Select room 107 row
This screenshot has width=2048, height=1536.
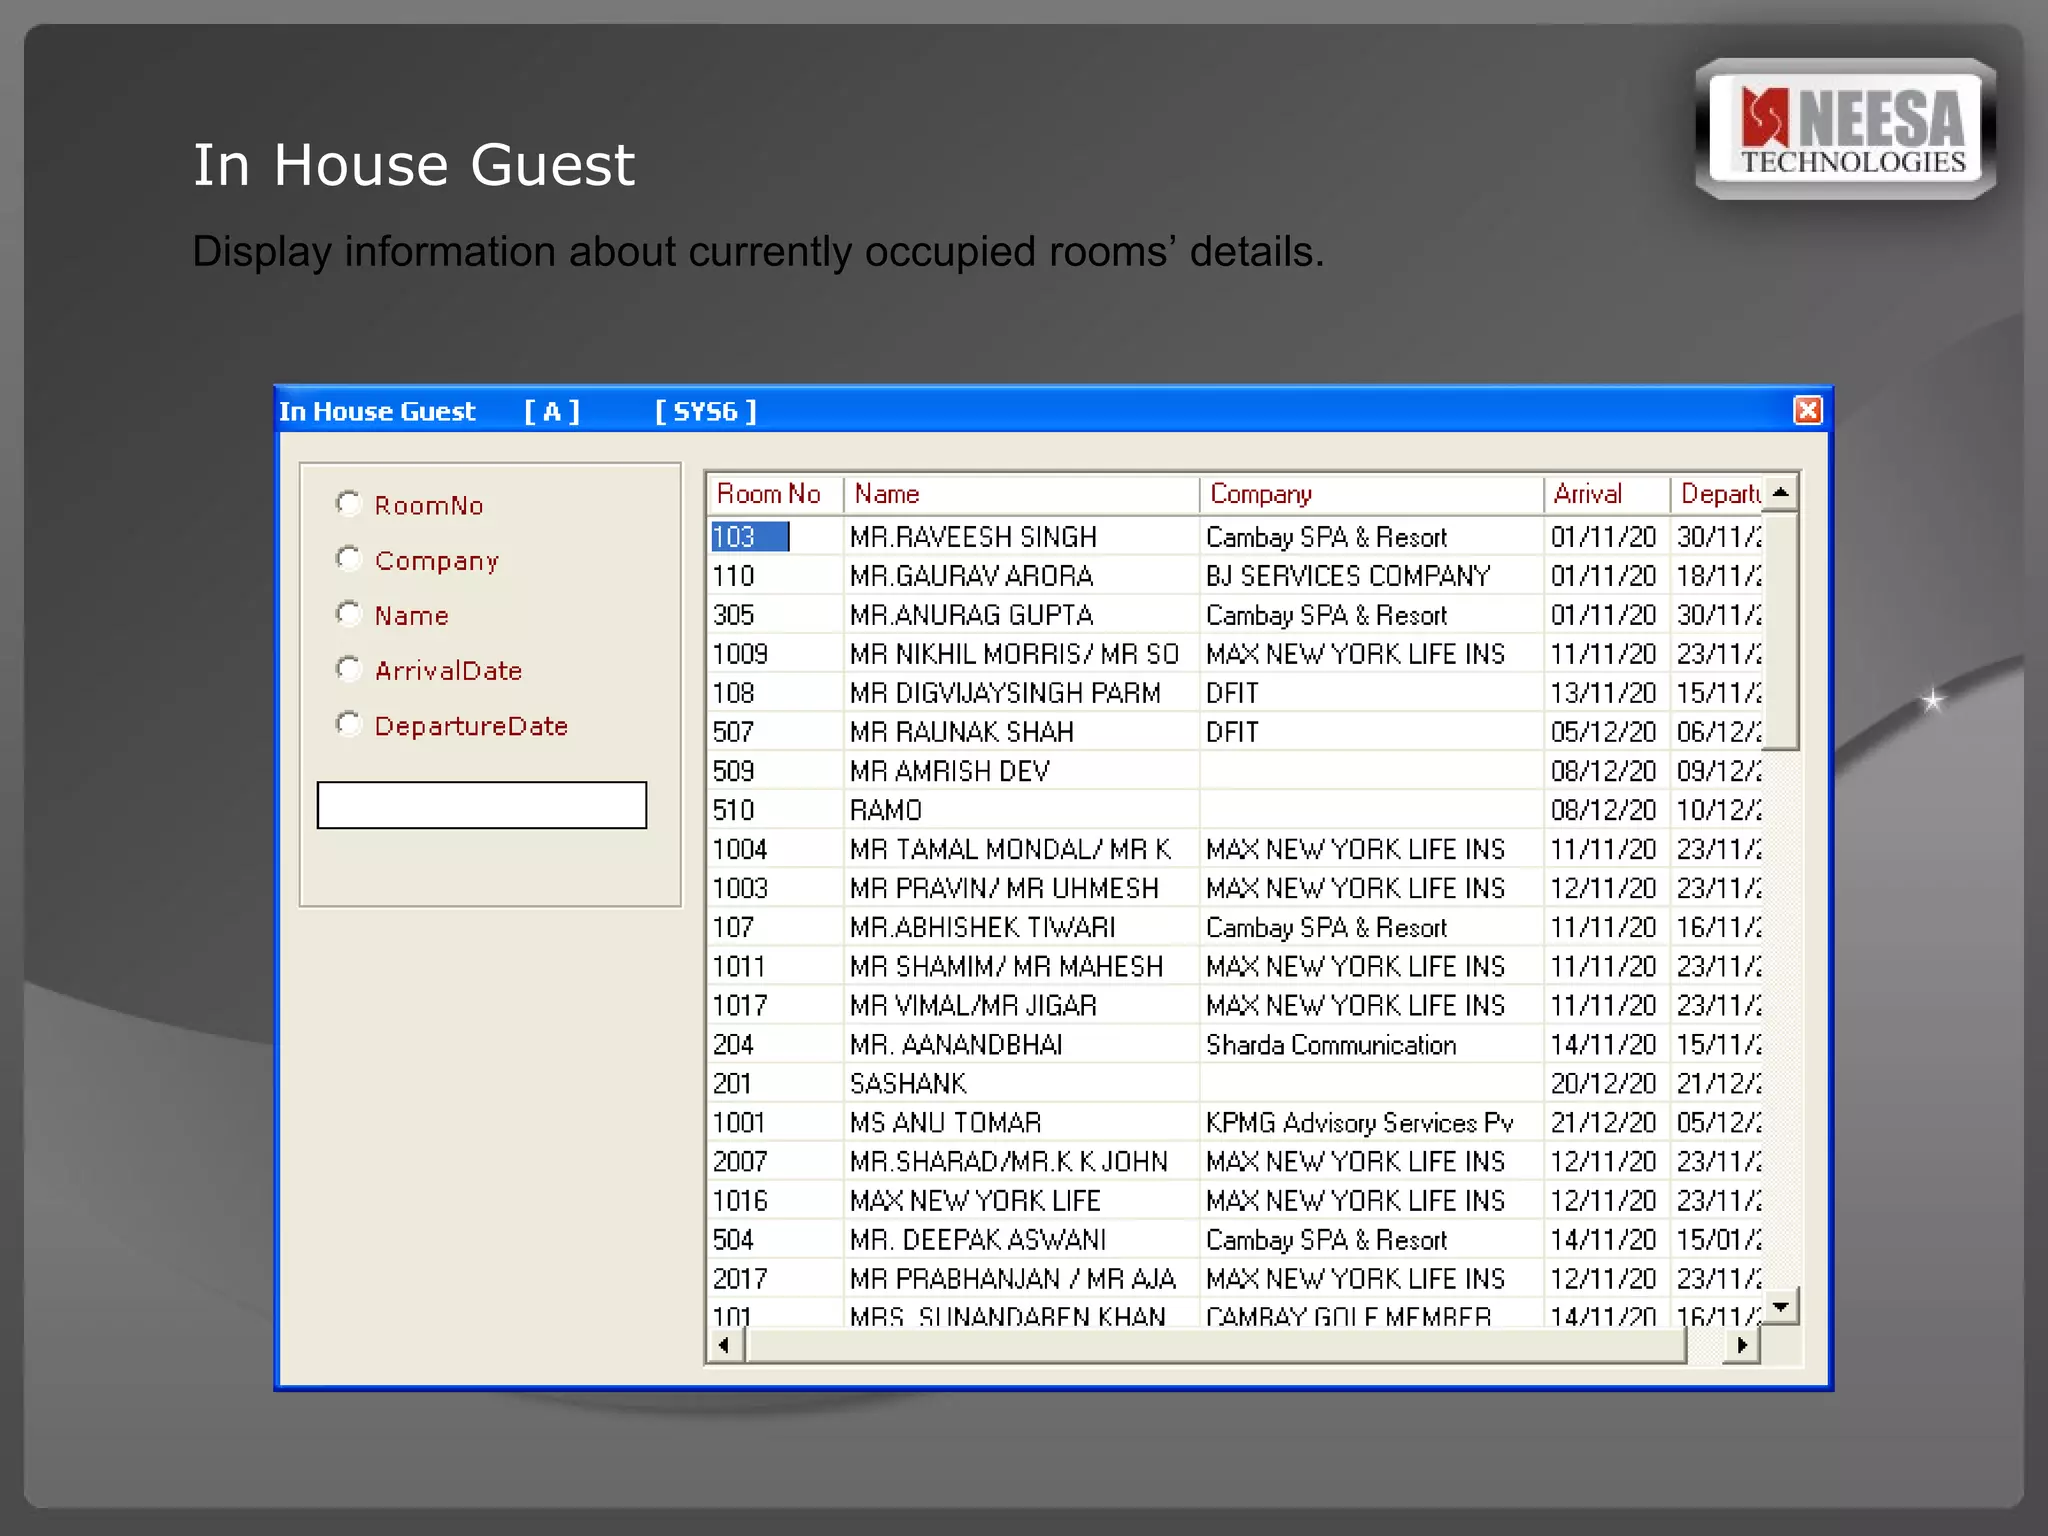pyautogui.click(x=1236, y=927)
